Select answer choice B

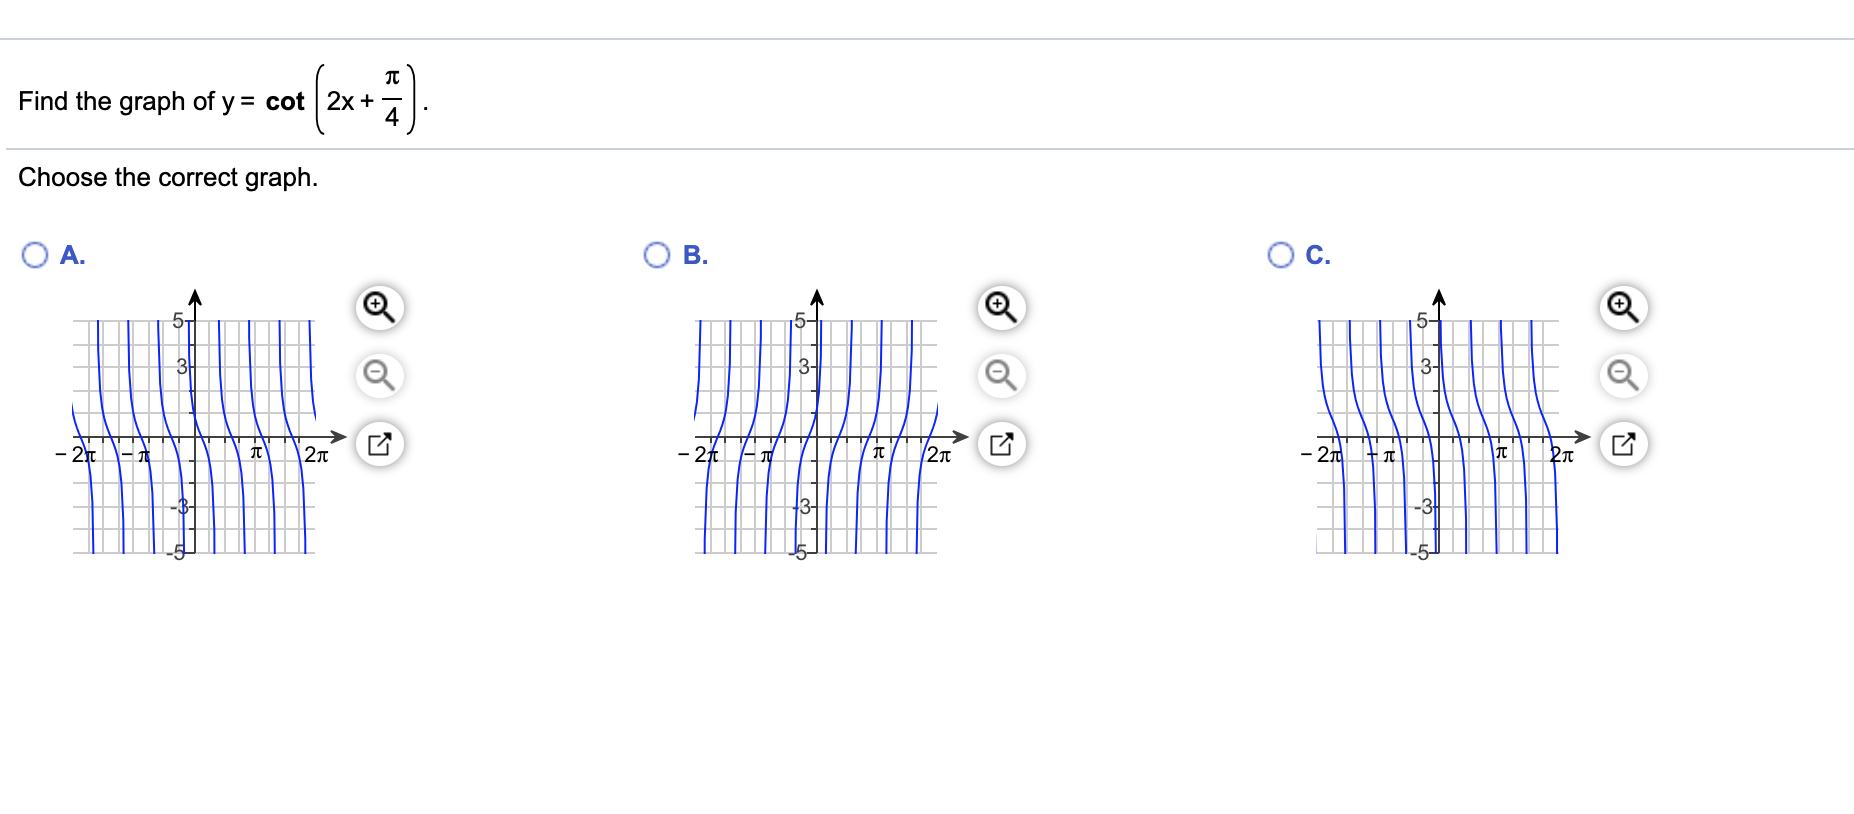click(656, 255)
